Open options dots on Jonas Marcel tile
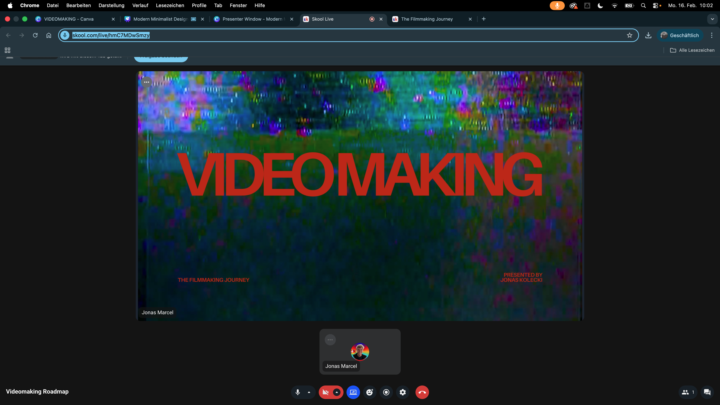The height and width of the screenshot is (405, 720). pyautogui.click(x=330, y=340)
